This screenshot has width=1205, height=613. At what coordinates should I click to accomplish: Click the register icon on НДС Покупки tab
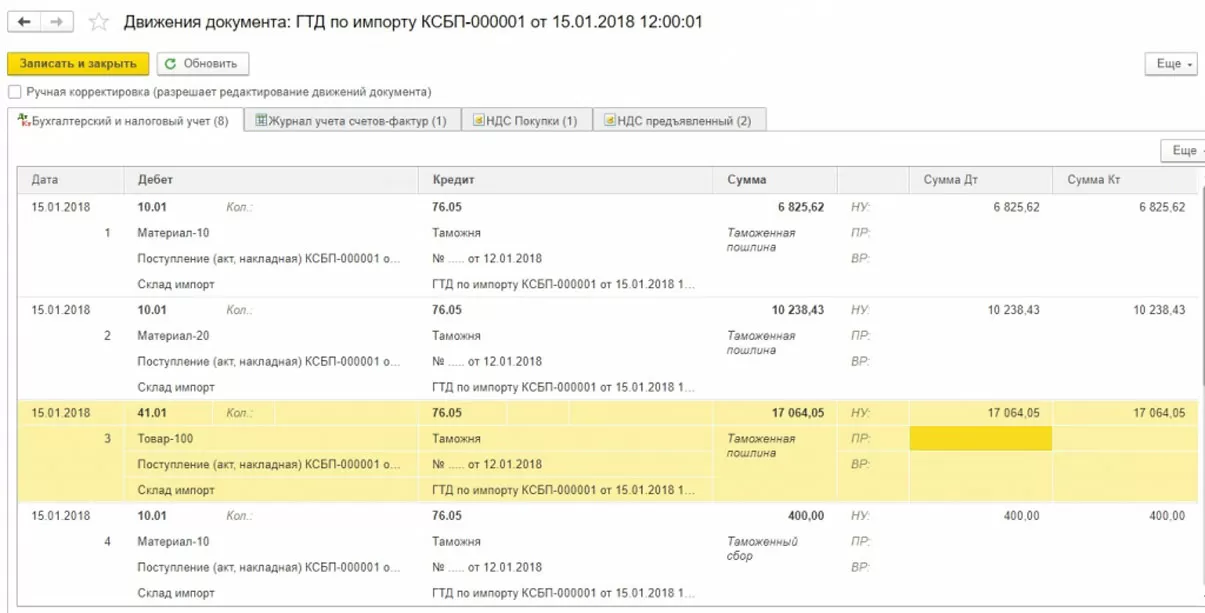(479, 121)
